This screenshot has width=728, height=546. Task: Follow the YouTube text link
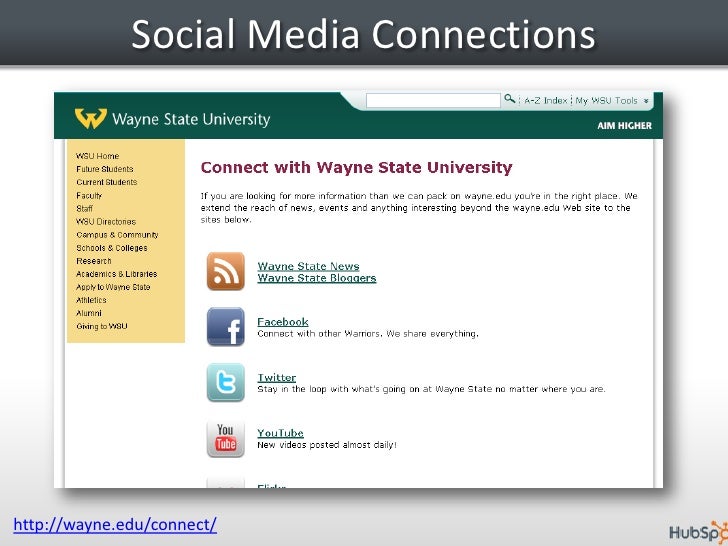click(x=280, y=433)
